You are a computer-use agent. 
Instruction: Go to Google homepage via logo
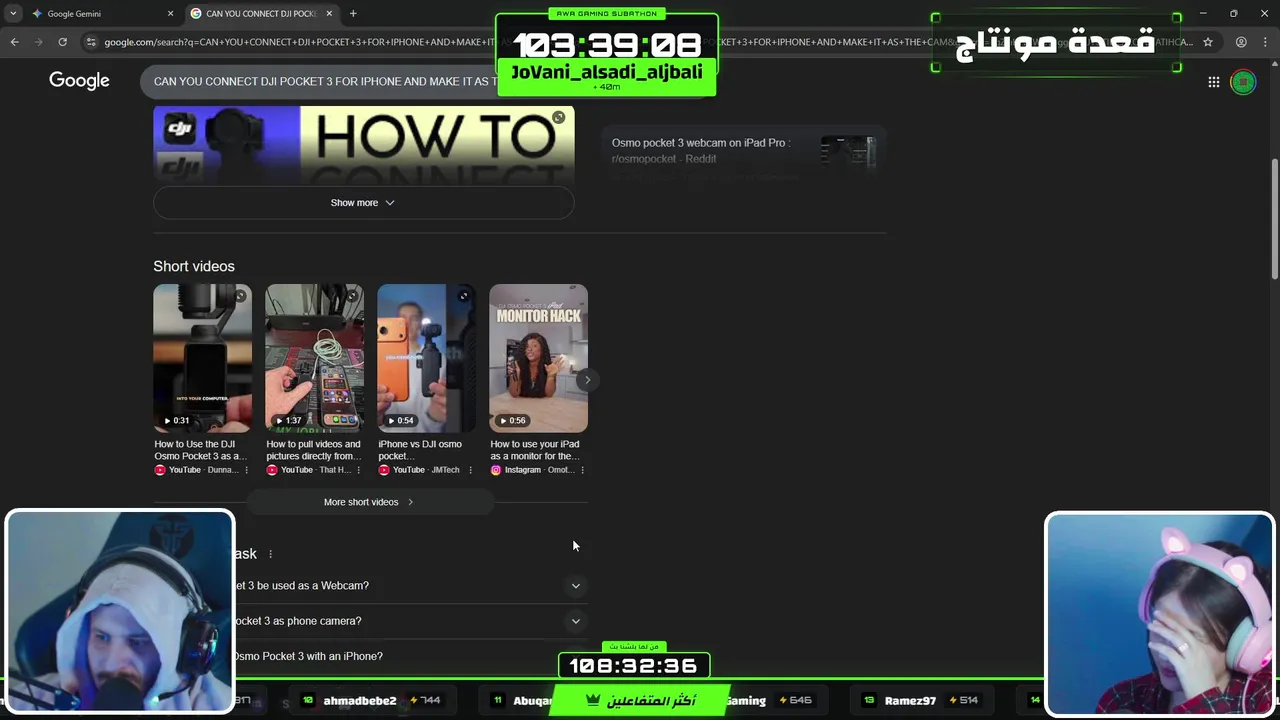click(x=79, y=81)
